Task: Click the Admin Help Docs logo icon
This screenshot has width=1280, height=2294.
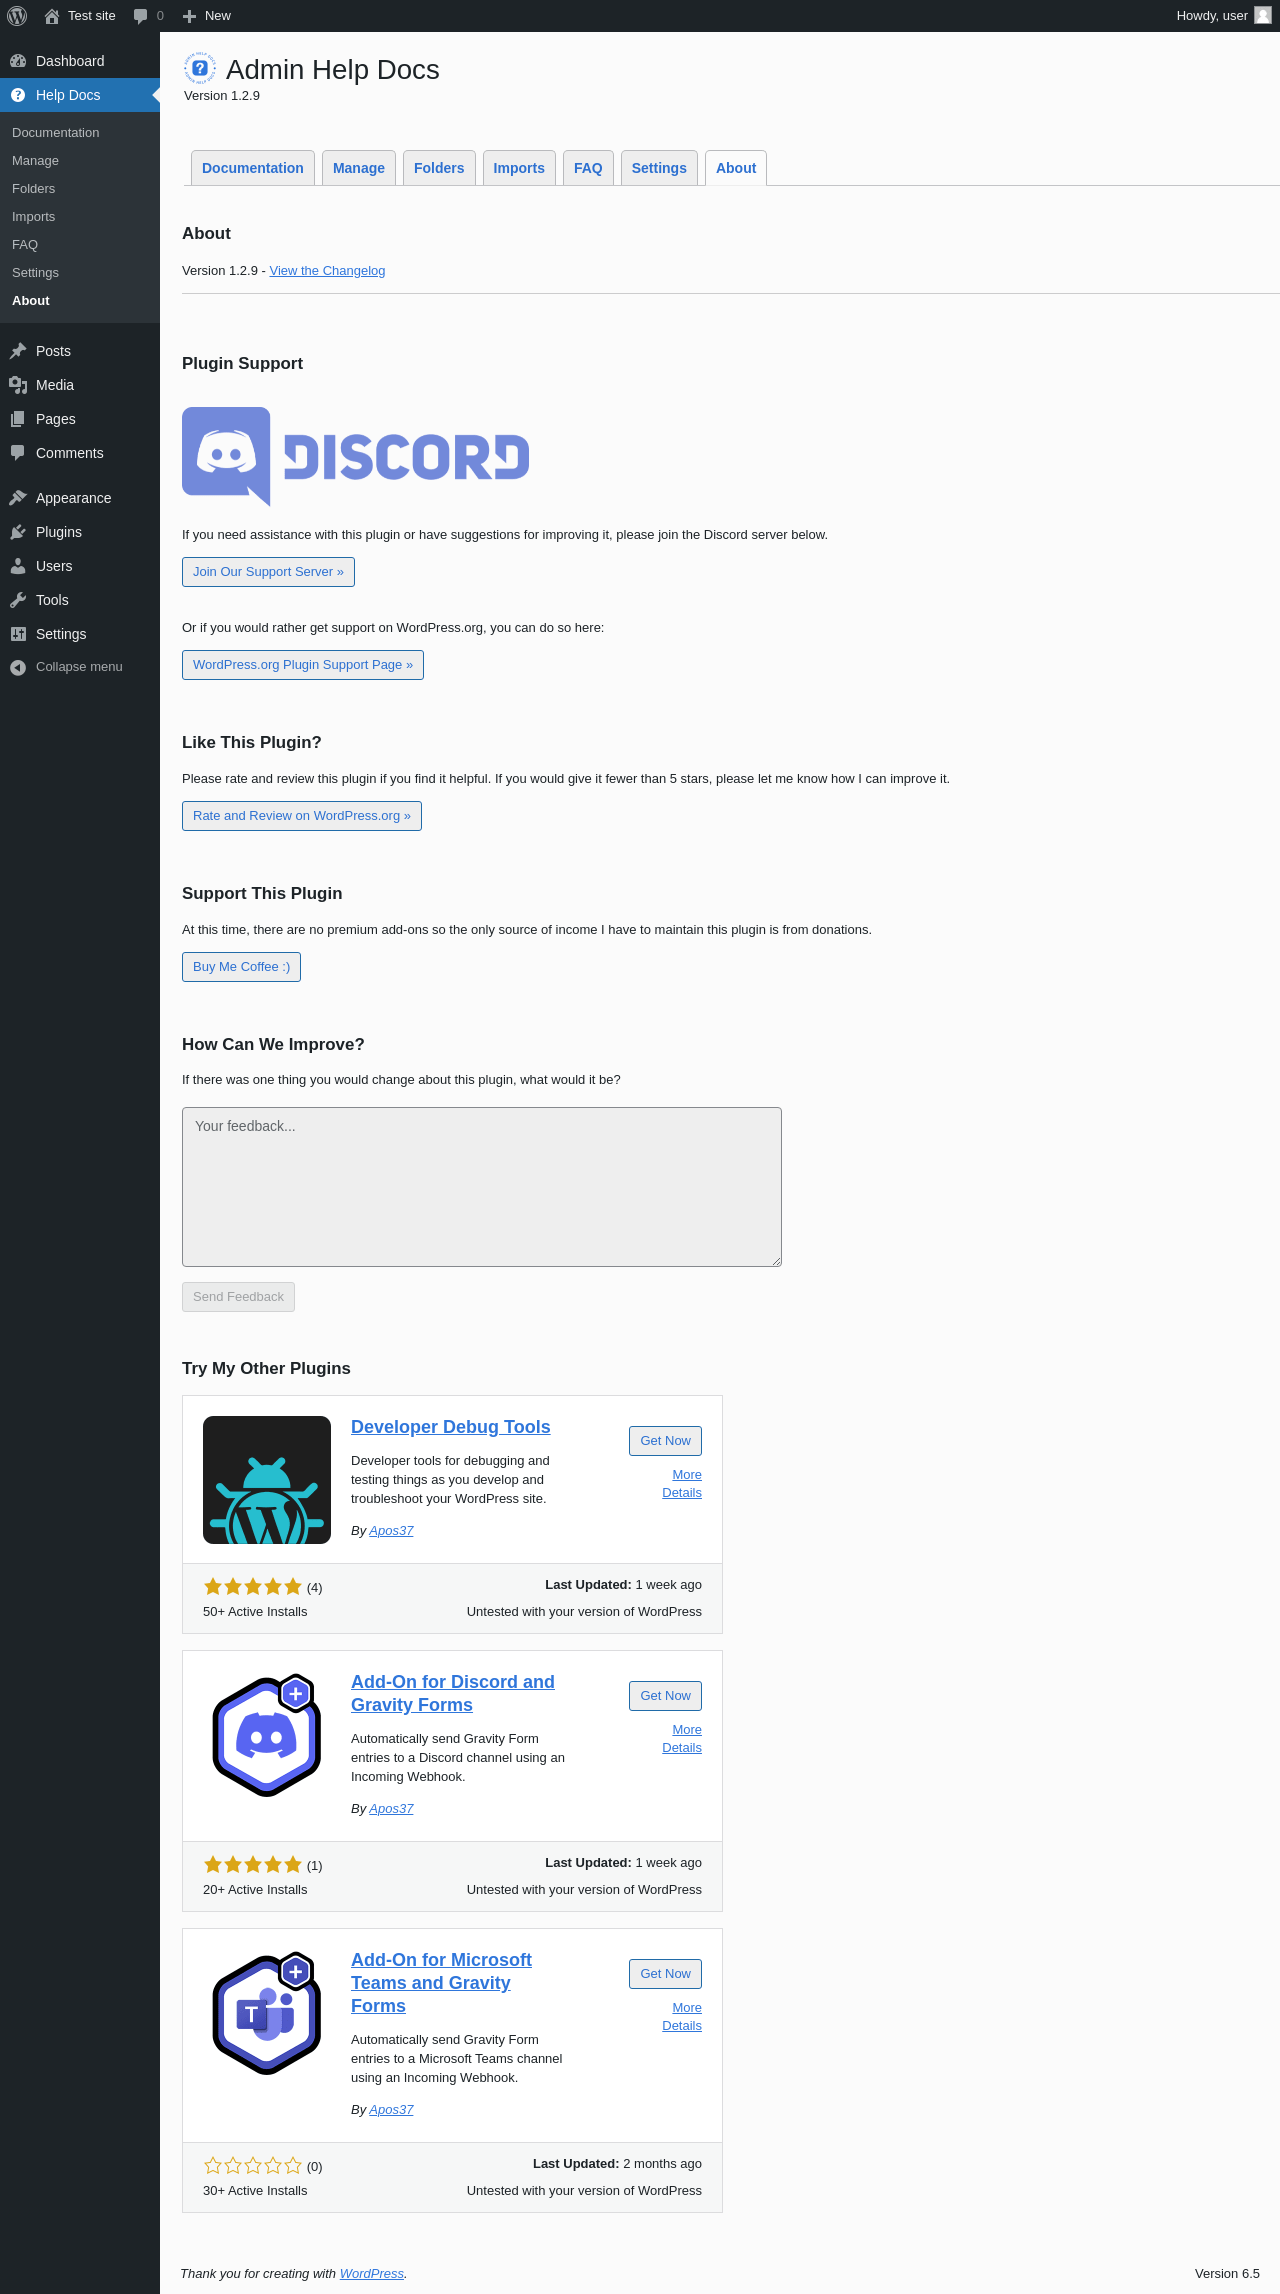Action: [200, 68]
